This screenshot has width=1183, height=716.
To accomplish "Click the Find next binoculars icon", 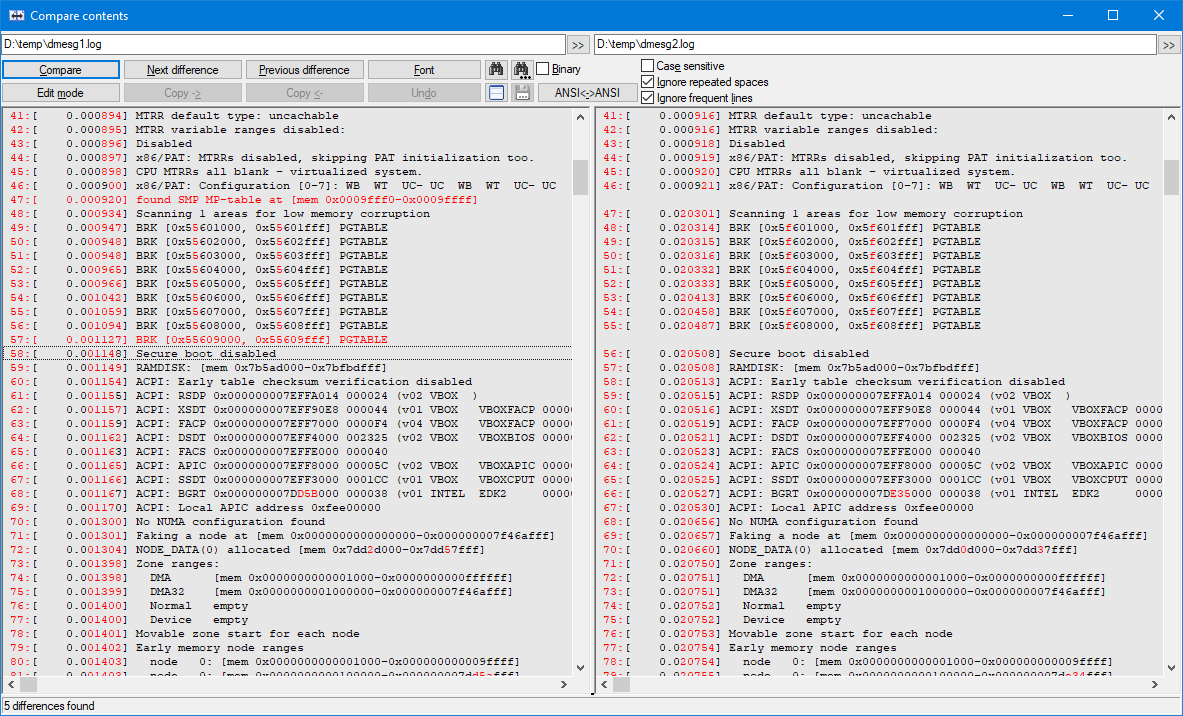I will tap(521, 70).
